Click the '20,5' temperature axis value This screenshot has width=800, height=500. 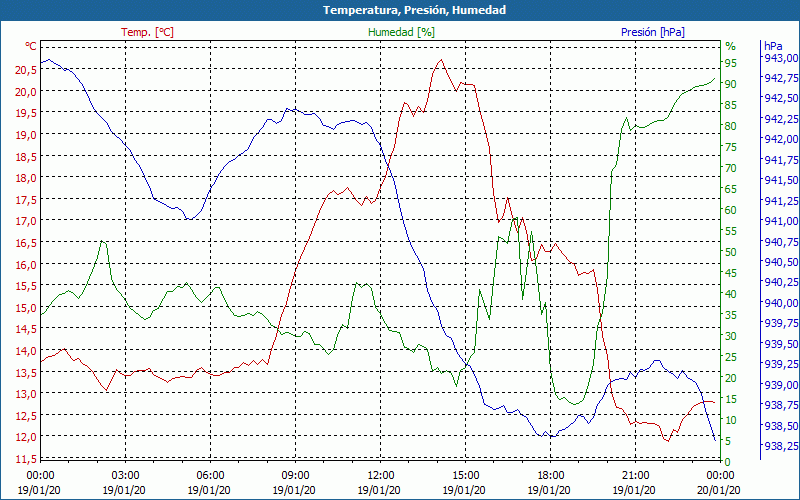click(x=26, y=70)
